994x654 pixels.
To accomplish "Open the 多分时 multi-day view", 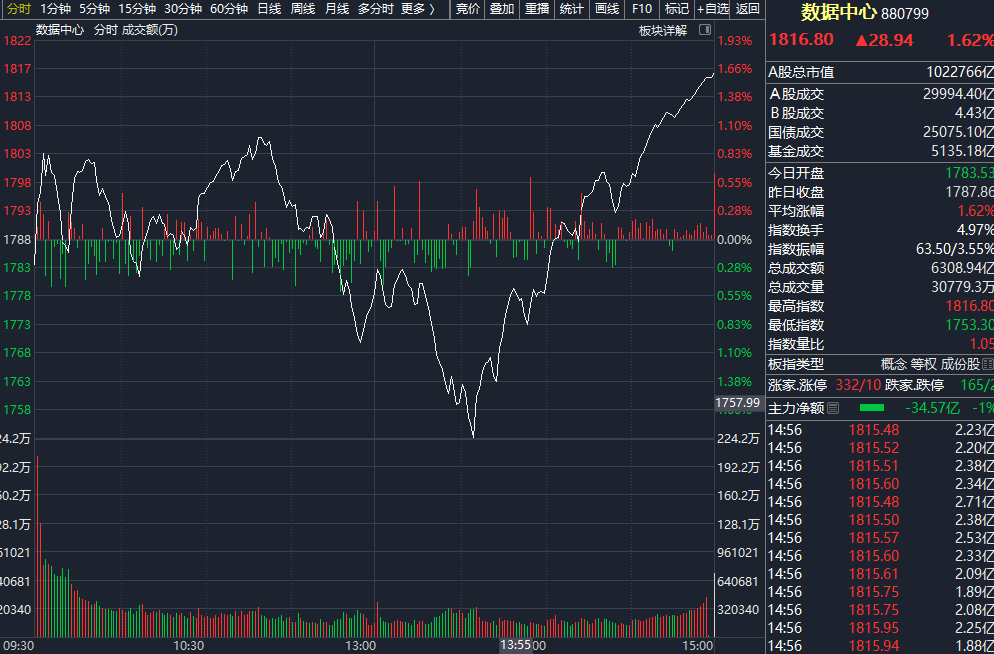I will click(x=376, y=9).
